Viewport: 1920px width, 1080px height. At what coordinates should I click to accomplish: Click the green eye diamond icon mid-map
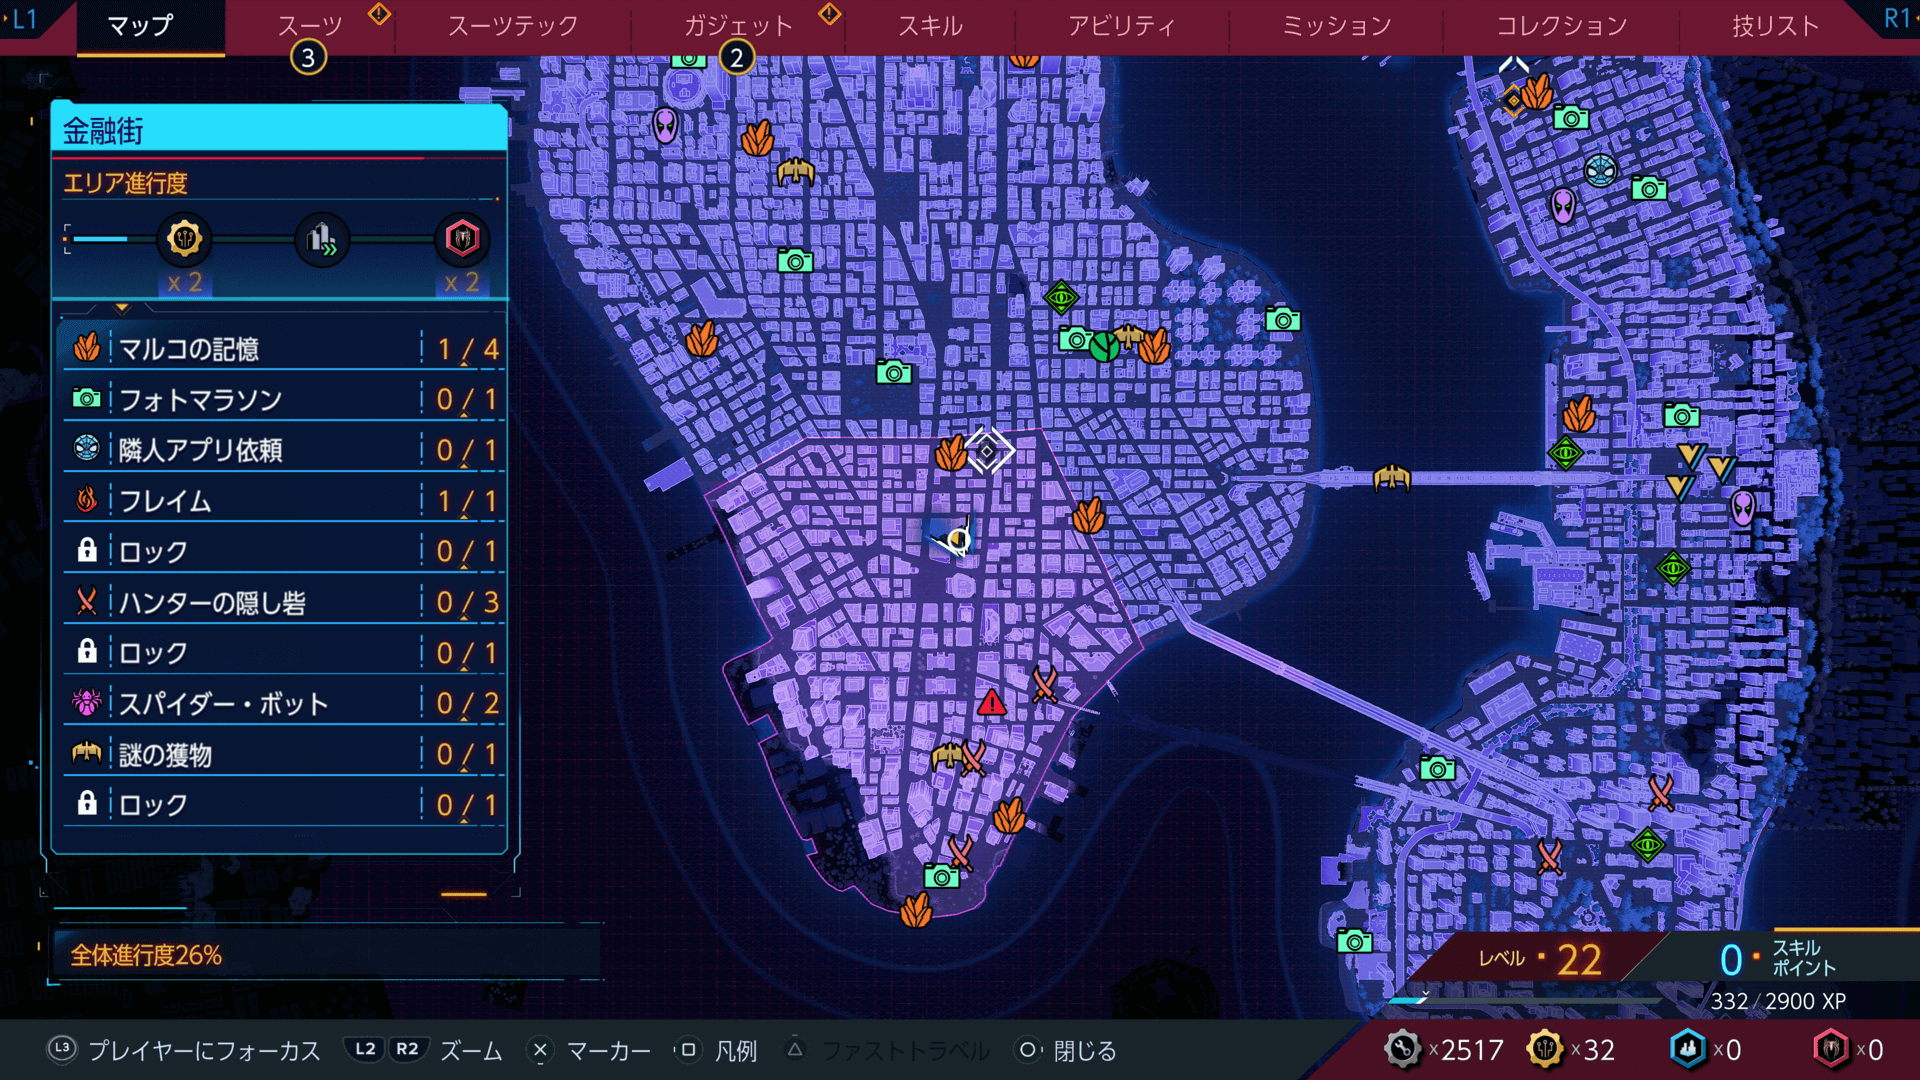pos(1061,297)
